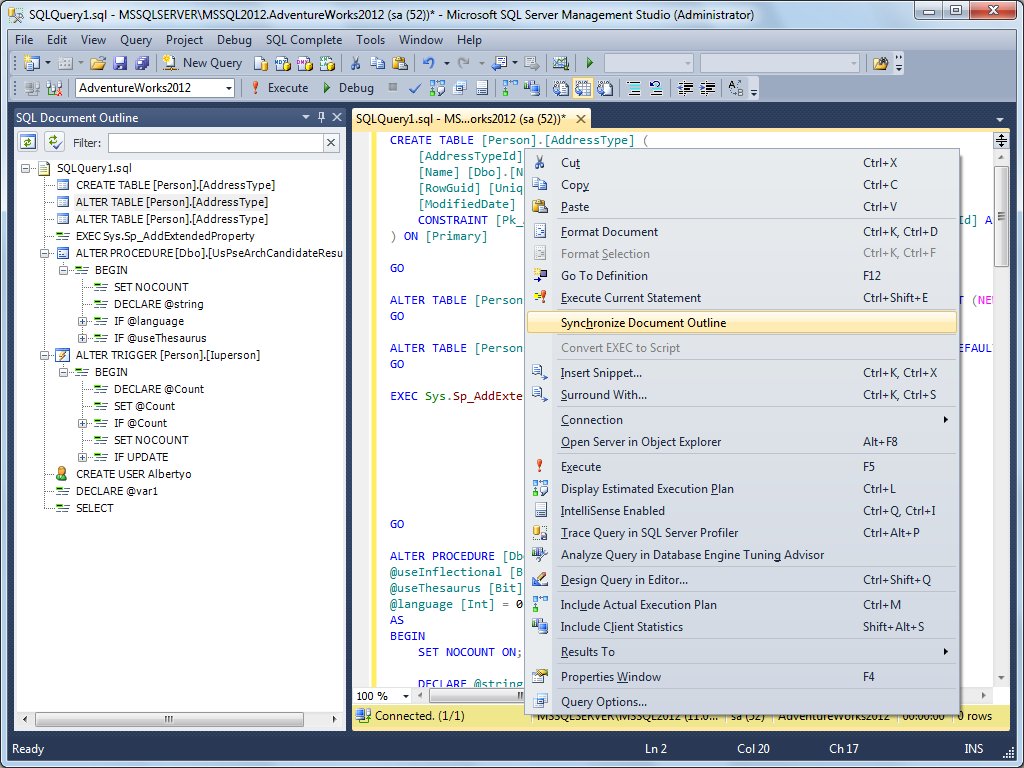Choose Synchronize Document Outline from context menu
The height and width of the screenshot is (768, 1024).
[x=742, y=323]
